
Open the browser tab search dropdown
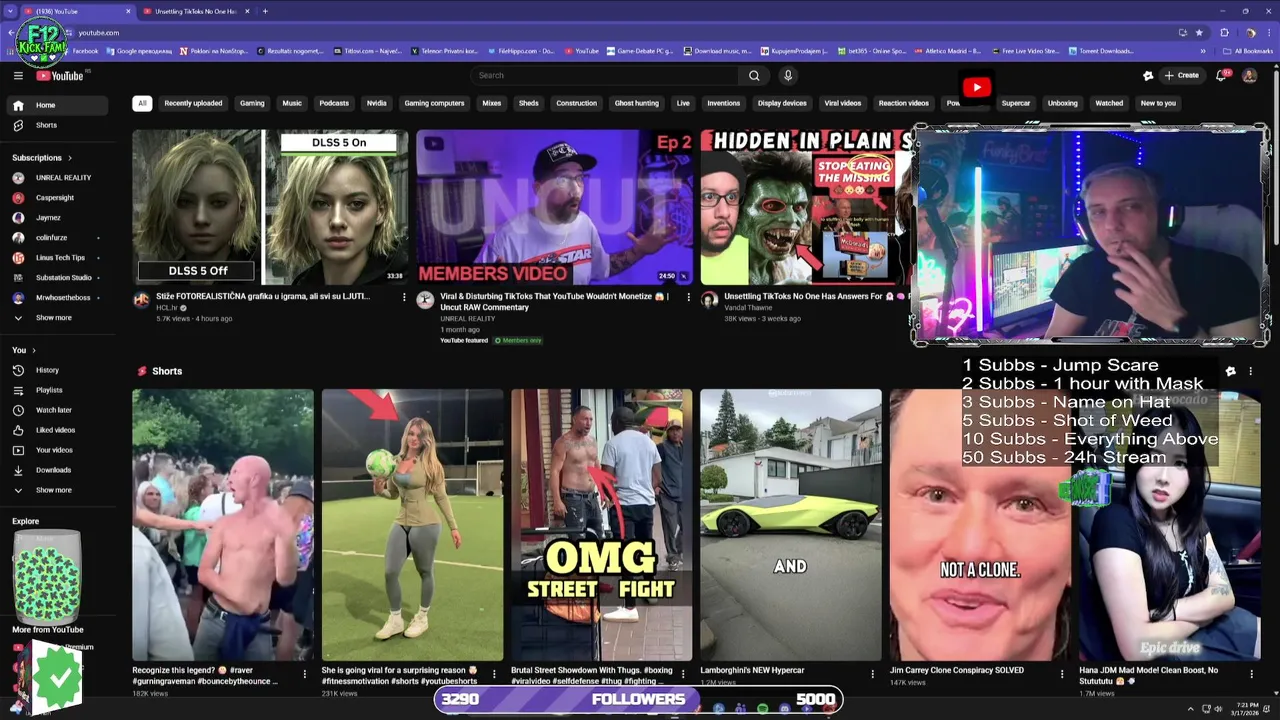coord(10,11)
